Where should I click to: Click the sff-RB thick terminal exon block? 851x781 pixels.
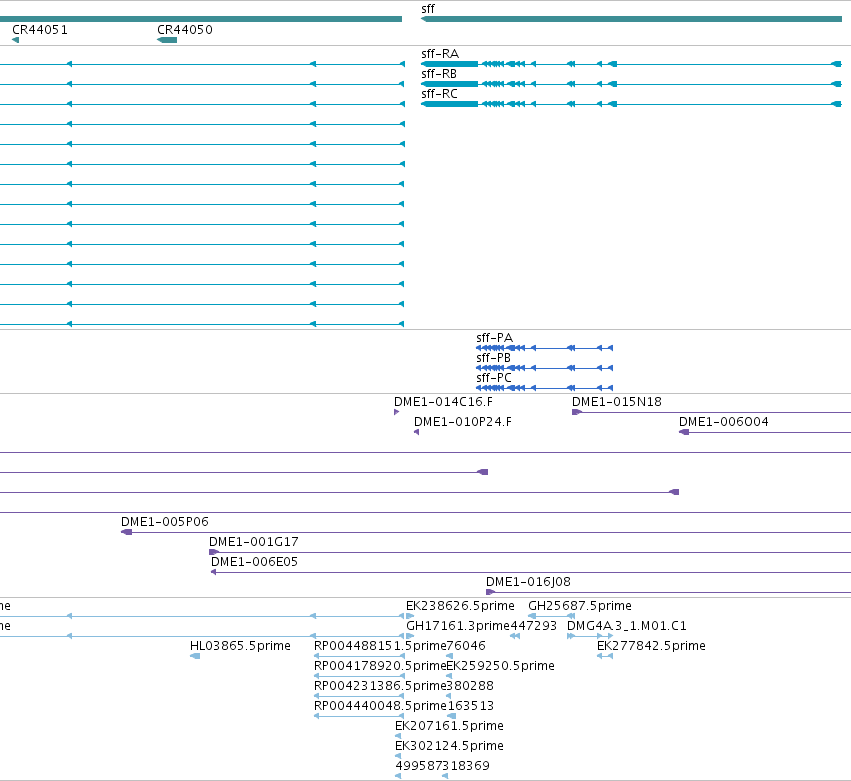pos(449,84)
